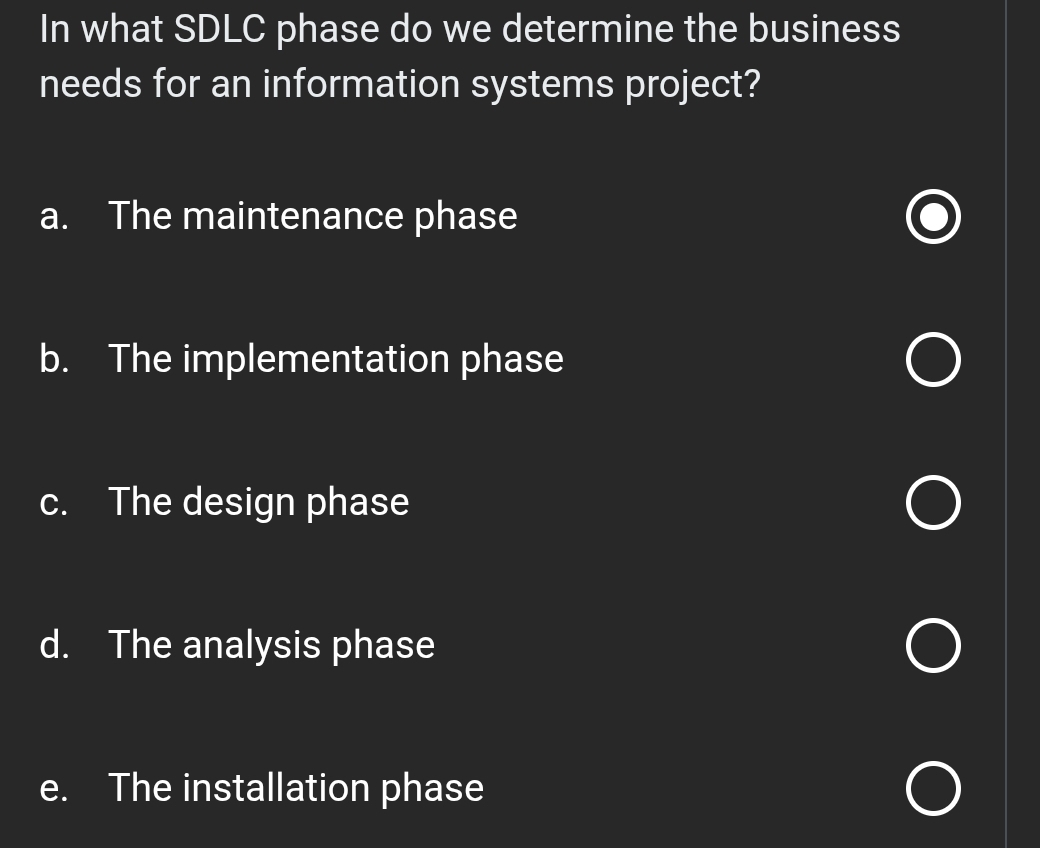Select the installation phase radio button
This screenshot has width=1040, height=848.
(934, 790)
